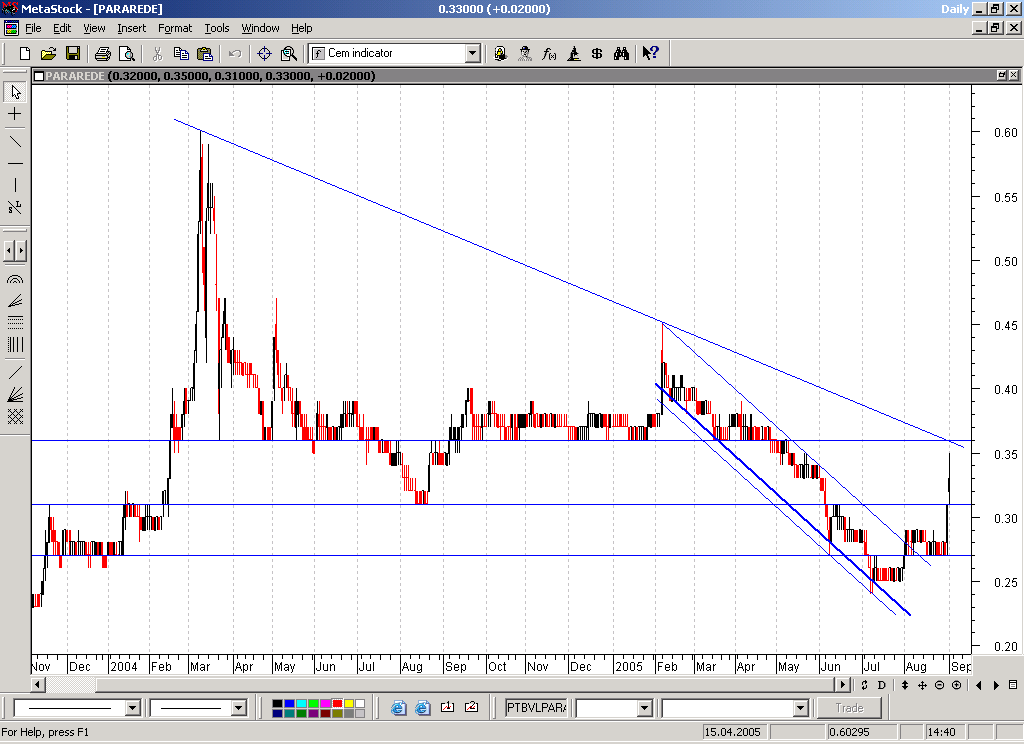Activate the What's This help pointer icon
The width and height of the screenshot is (1024, 744).
pyautogui.click(x=650, y=54)
